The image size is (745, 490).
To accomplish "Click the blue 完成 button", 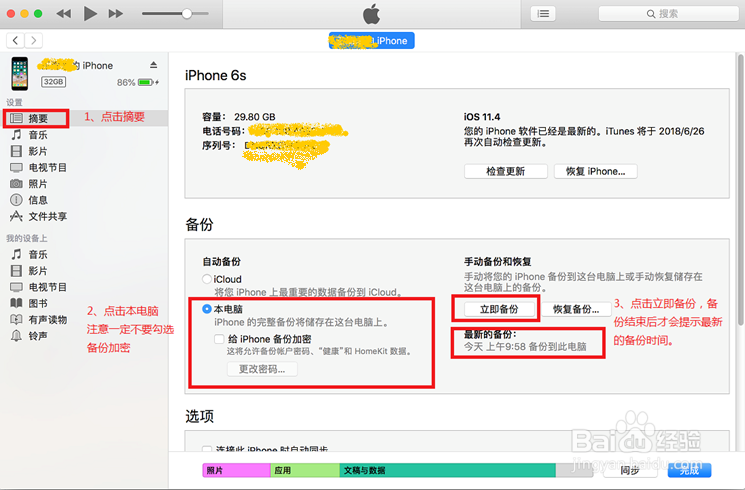I will [x=689, y=470].
